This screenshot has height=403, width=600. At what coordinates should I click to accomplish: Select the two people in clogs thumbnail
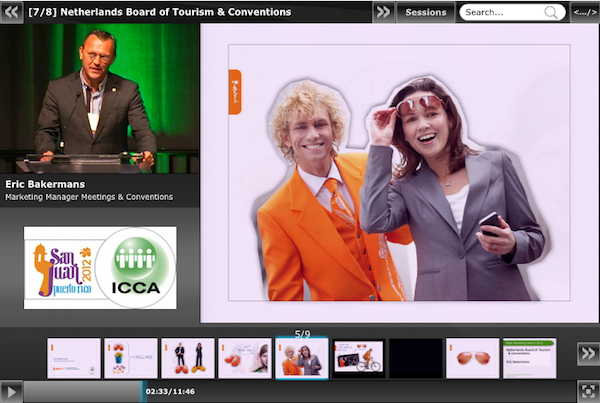pyautogui.click(x=188, y=358)
